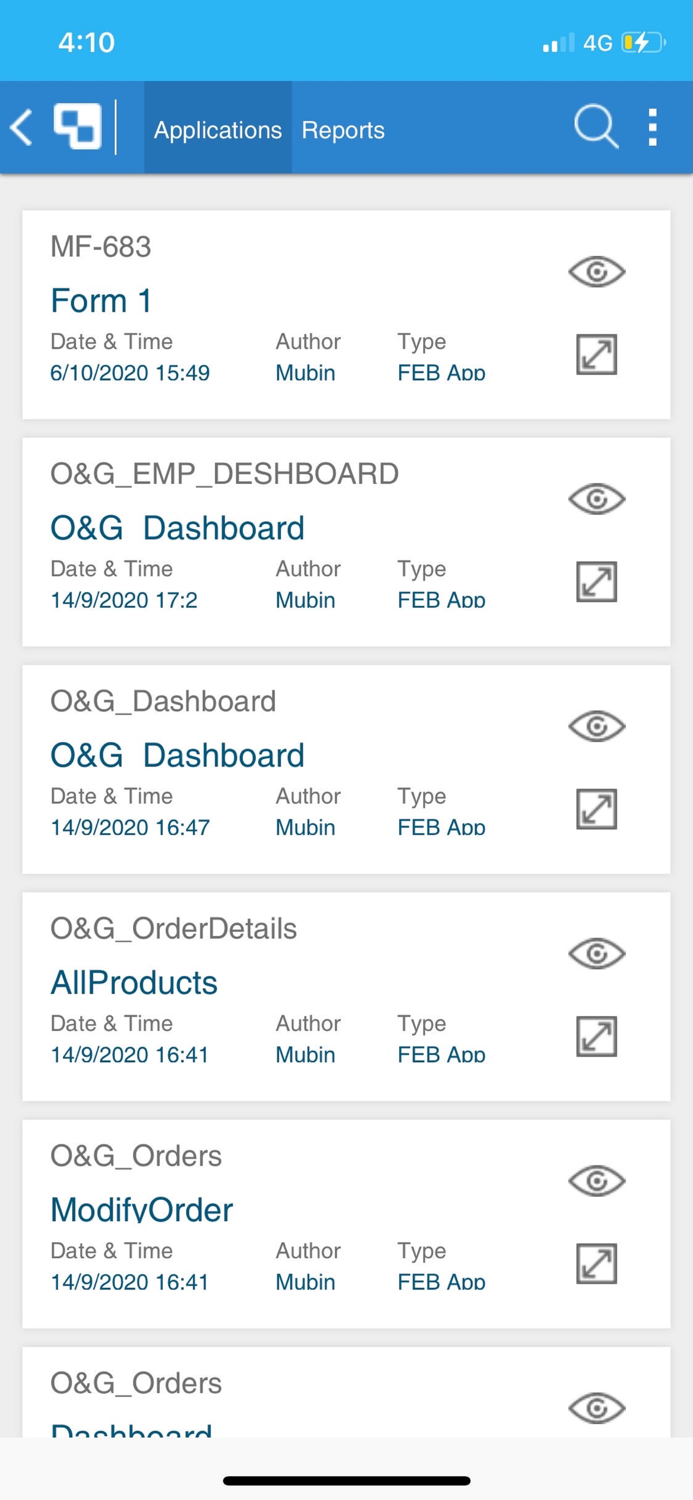Open AllProducts using its expand icon

point(596,1036)
